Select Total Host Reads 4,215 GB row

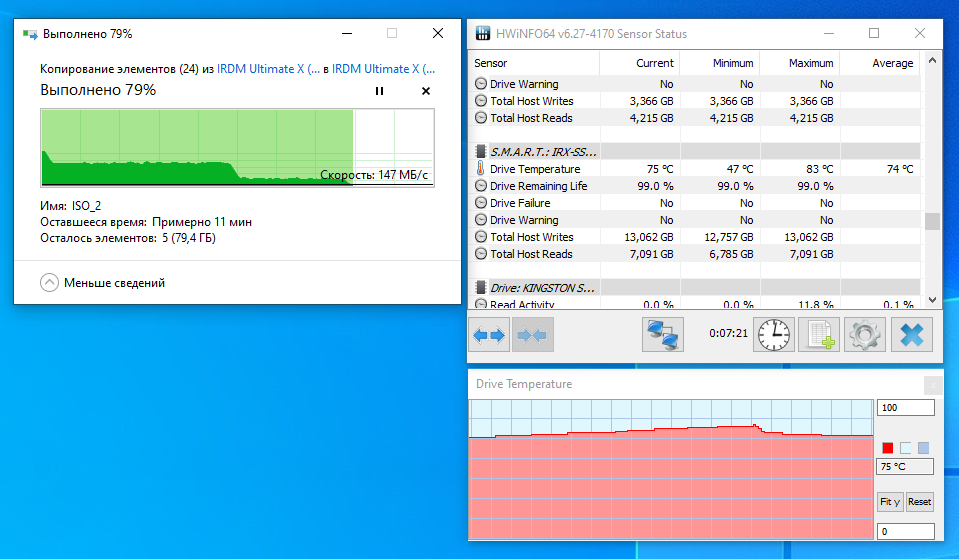[x=695, y=118]
